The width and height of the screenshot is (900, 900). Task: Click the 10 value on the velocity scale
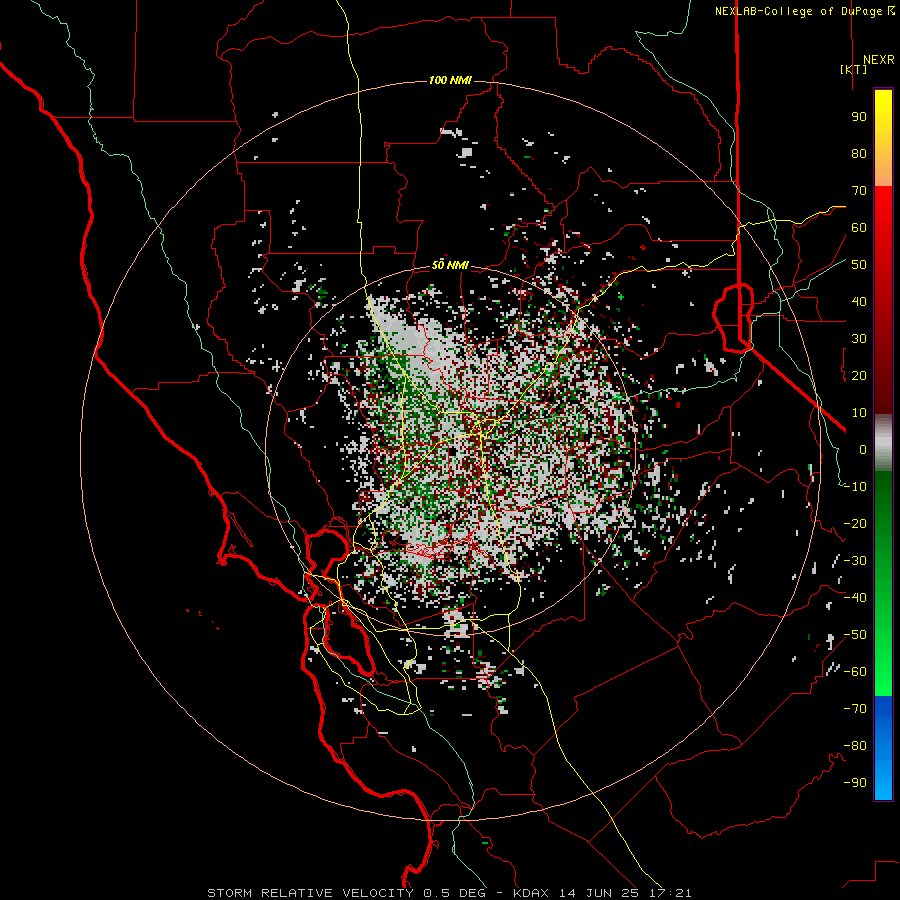pyautogui.click(x=859, y=413)
